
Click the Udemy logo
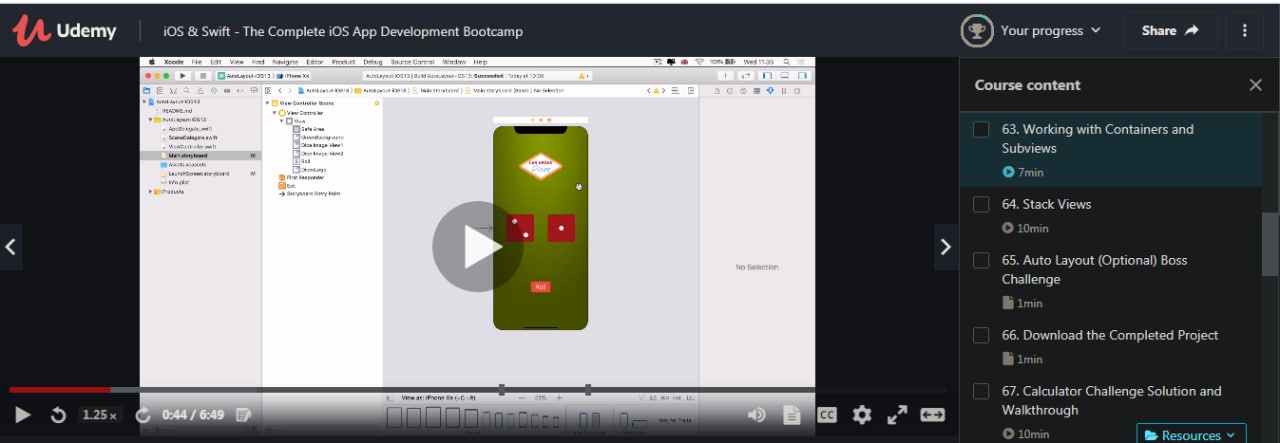[x=64, y=31]
